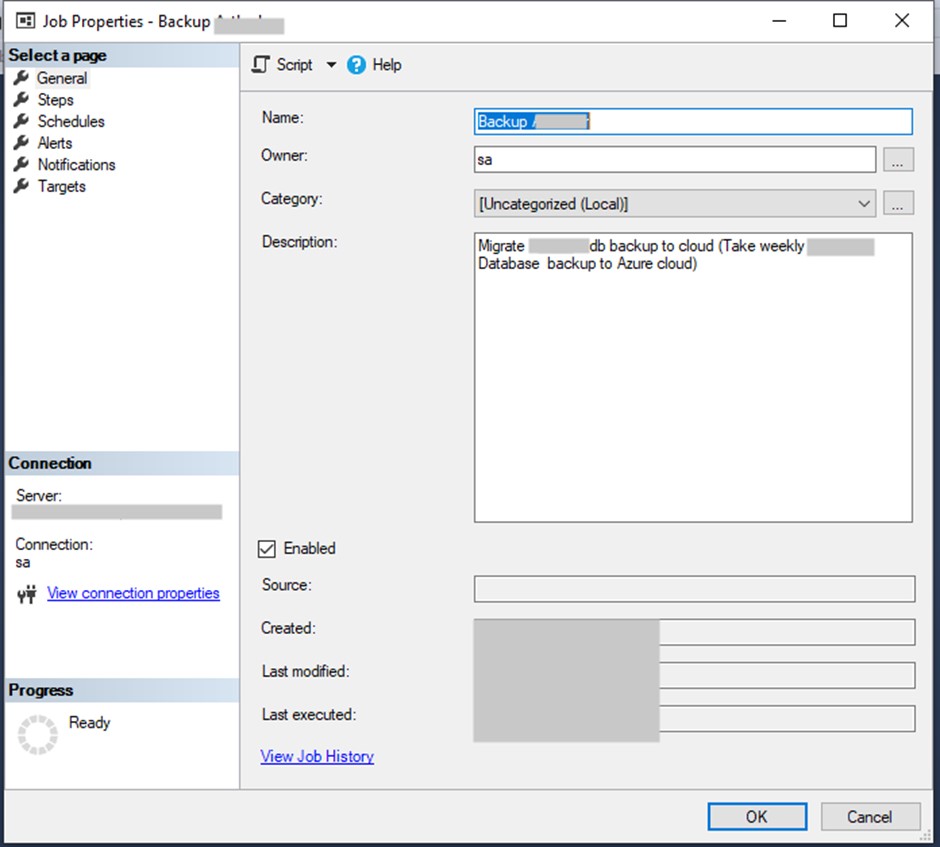The image size is (940, 847).
Task: Toggle the Enabled checkbox
Action: 267,548
